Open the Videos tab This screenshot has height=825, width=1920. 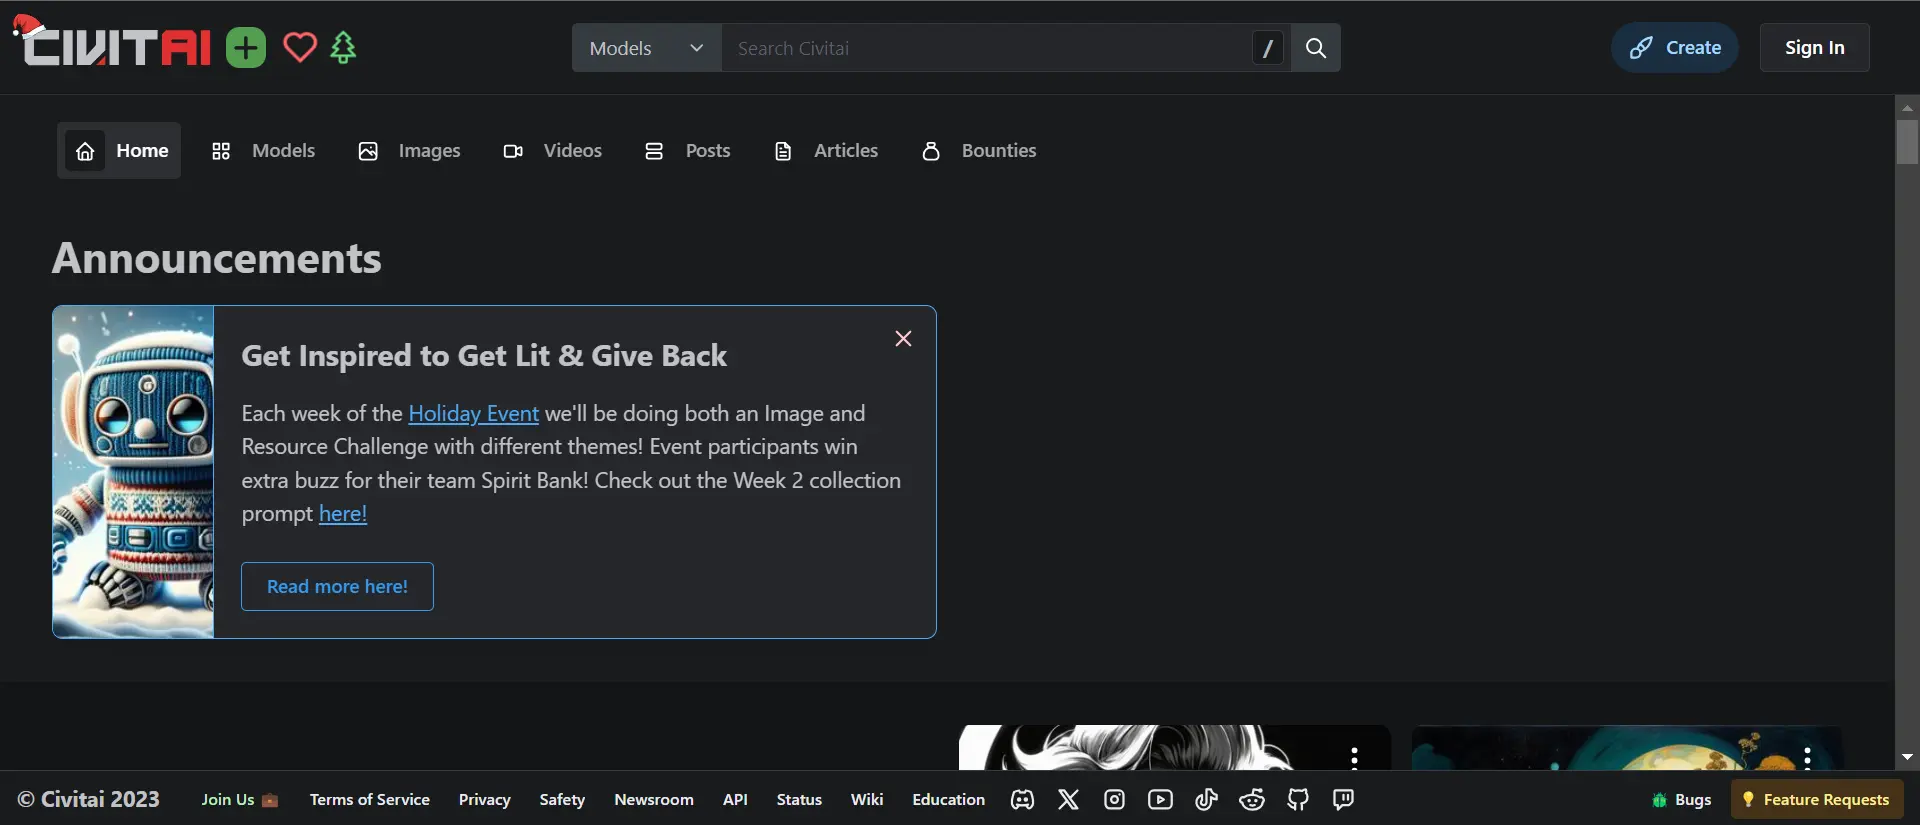[x=552, y=150]
